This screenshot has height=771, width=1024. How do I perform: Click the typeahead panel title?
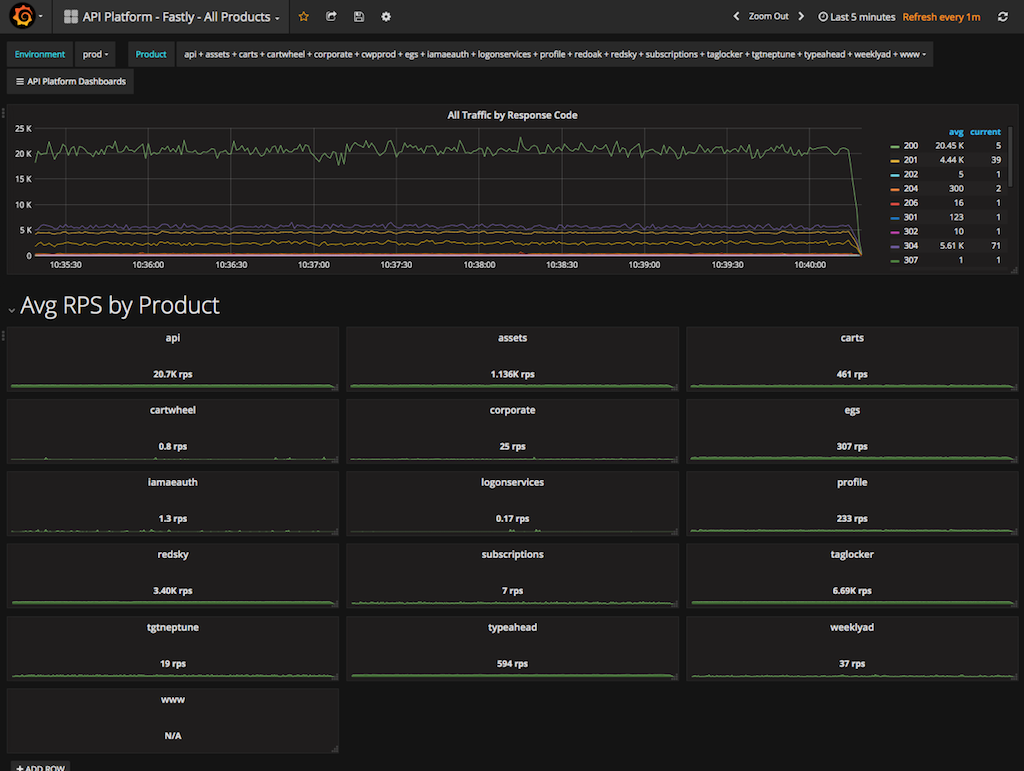point(512,627)
